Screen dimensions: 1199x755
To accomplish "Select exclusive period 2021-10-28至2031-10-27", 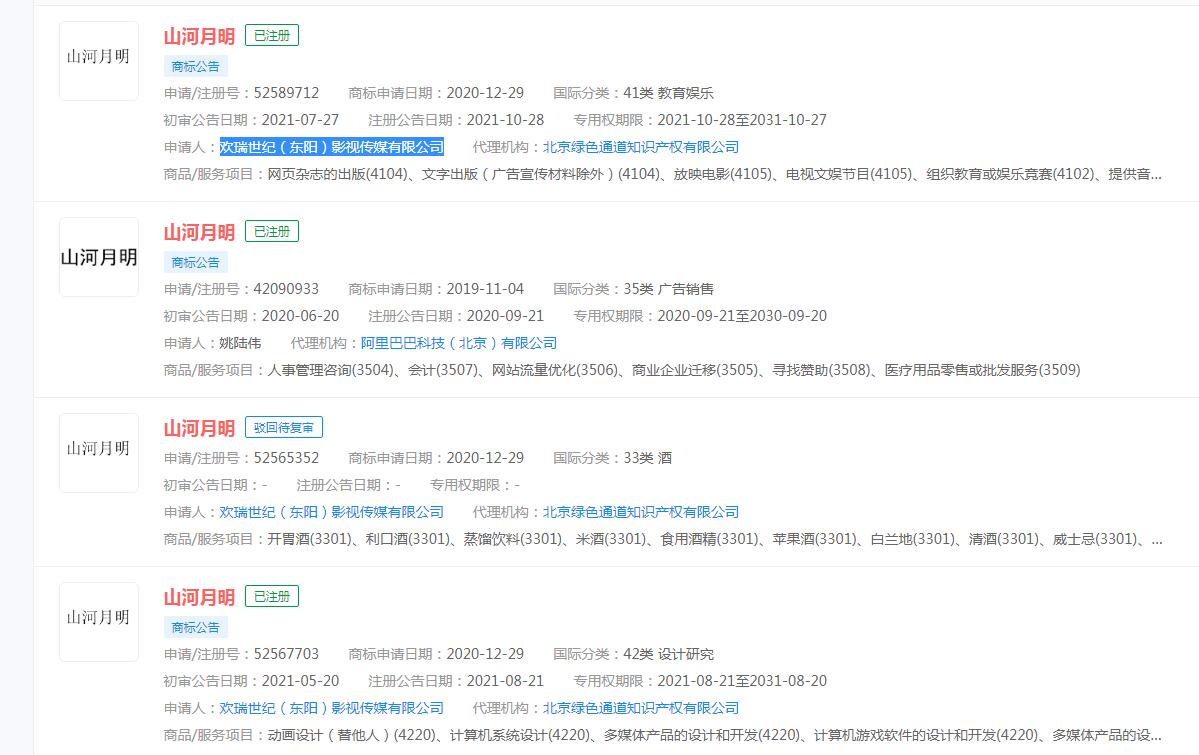I will (x=742, y=120).
